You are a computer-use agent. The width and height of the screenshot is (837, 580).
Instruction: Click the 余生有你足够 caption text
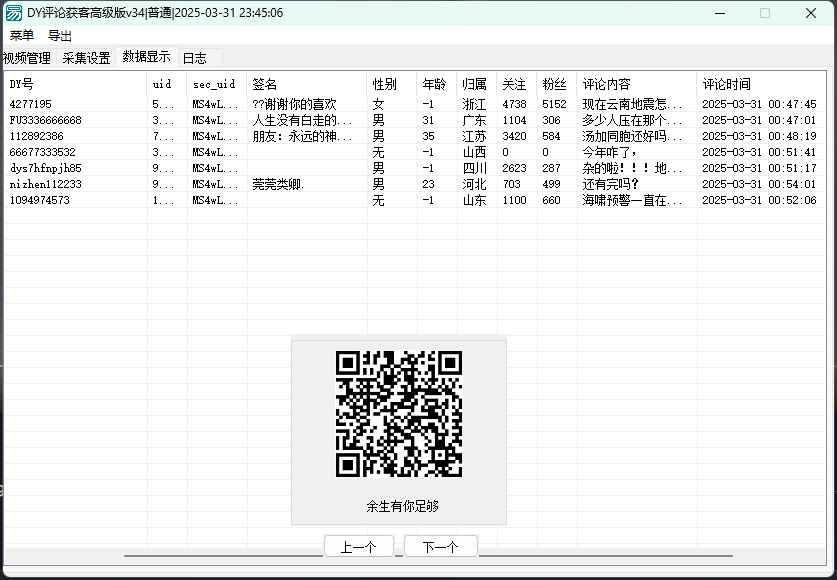(x=402, y=506)
